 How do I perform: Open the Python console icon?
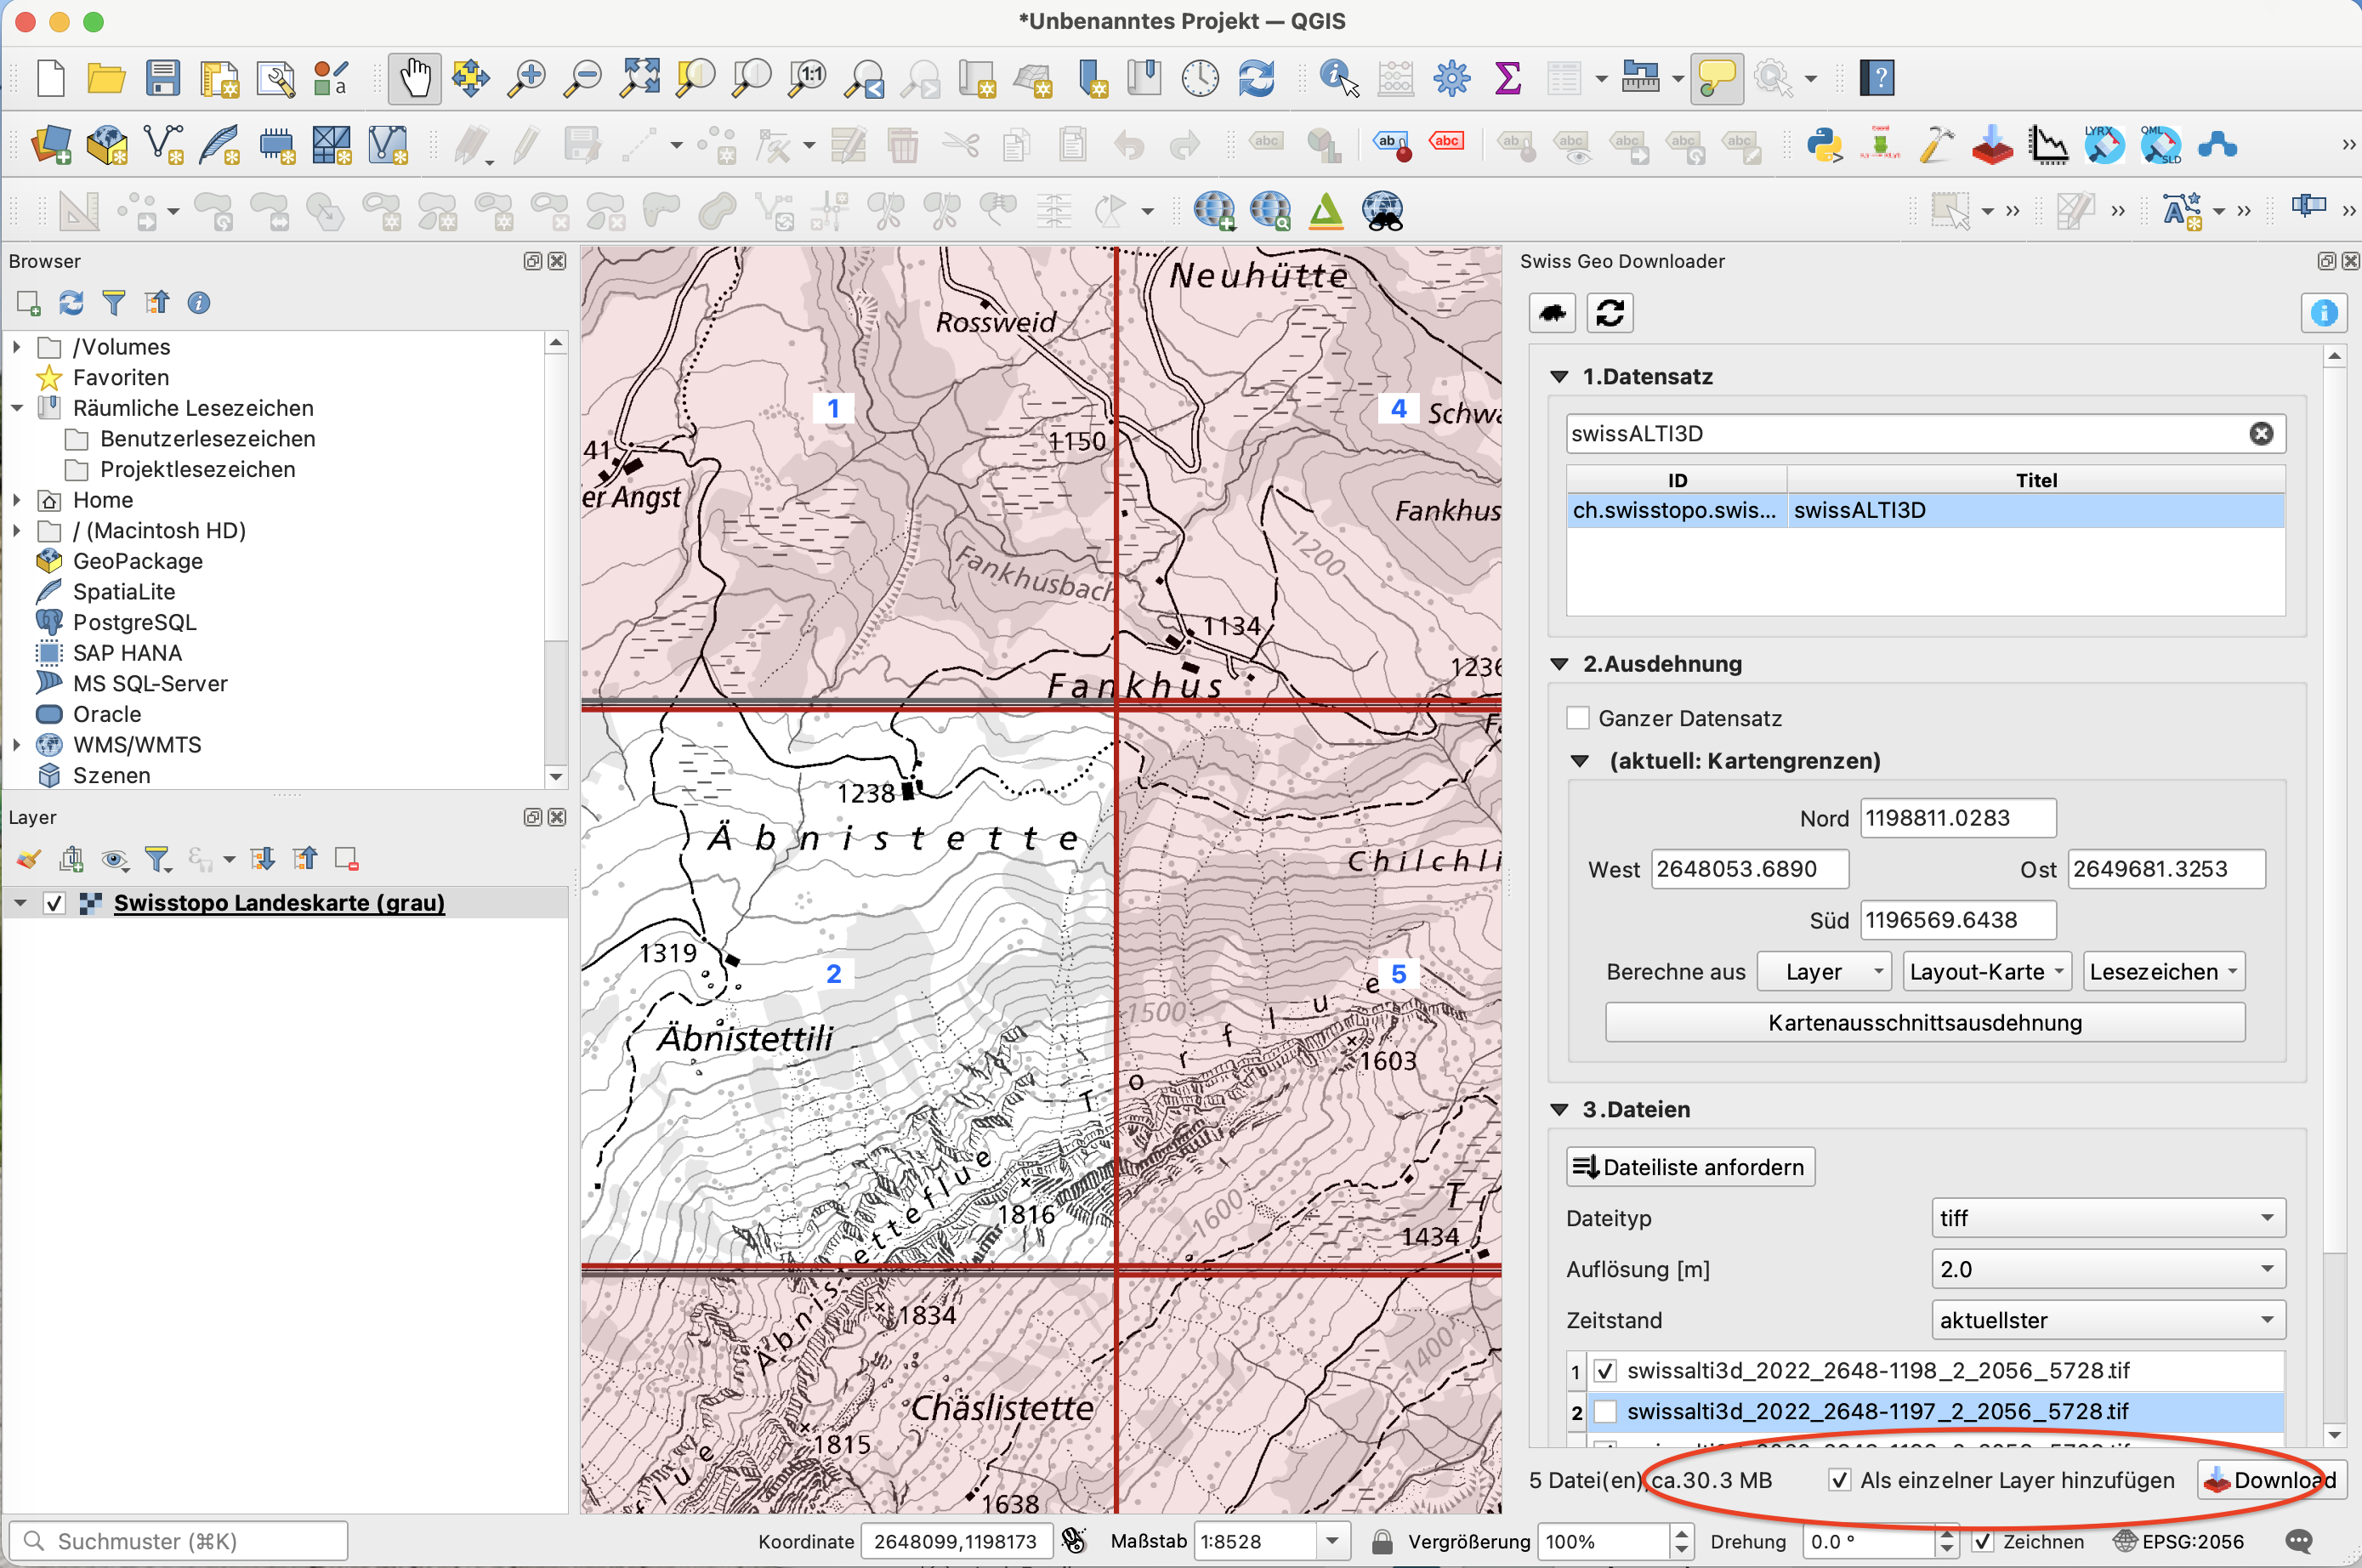(x=1824, y=146)
